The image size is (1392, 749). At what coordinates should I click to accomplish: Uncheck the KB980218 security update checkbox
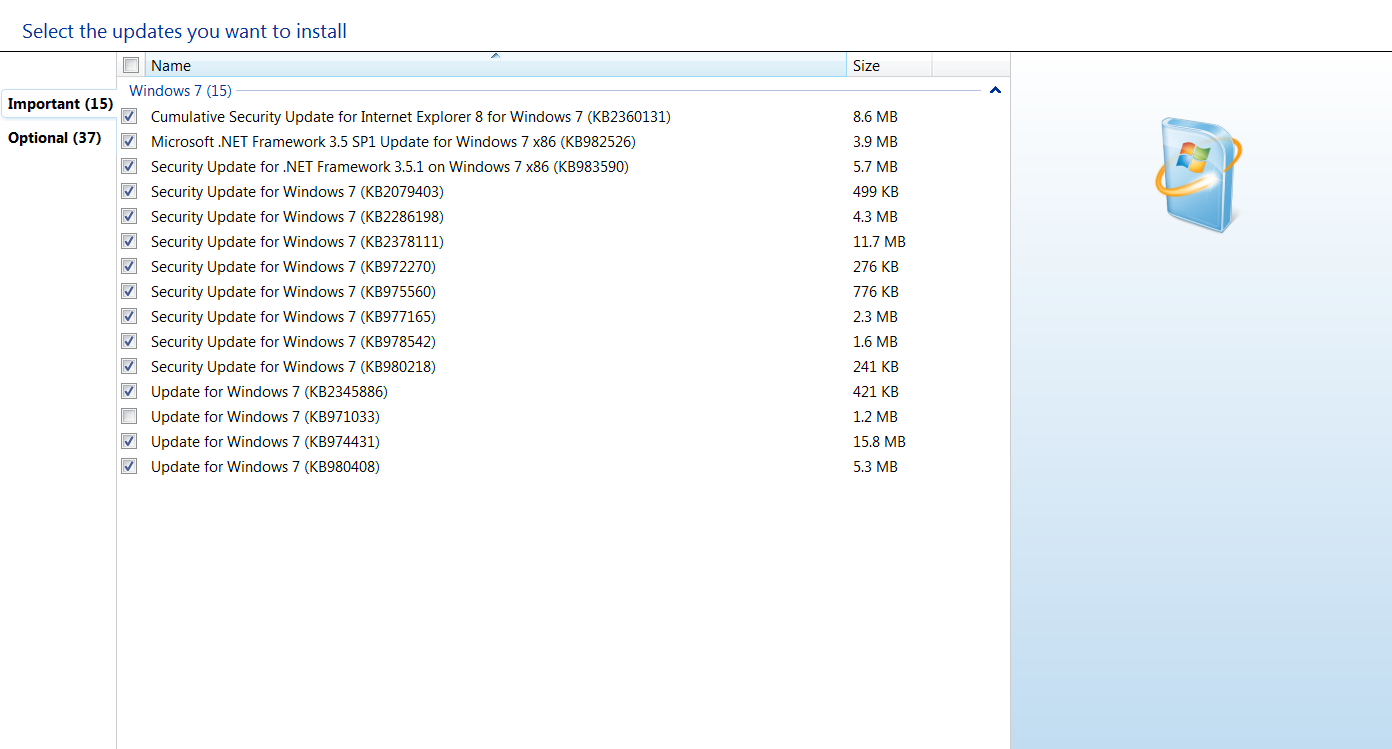129,366
